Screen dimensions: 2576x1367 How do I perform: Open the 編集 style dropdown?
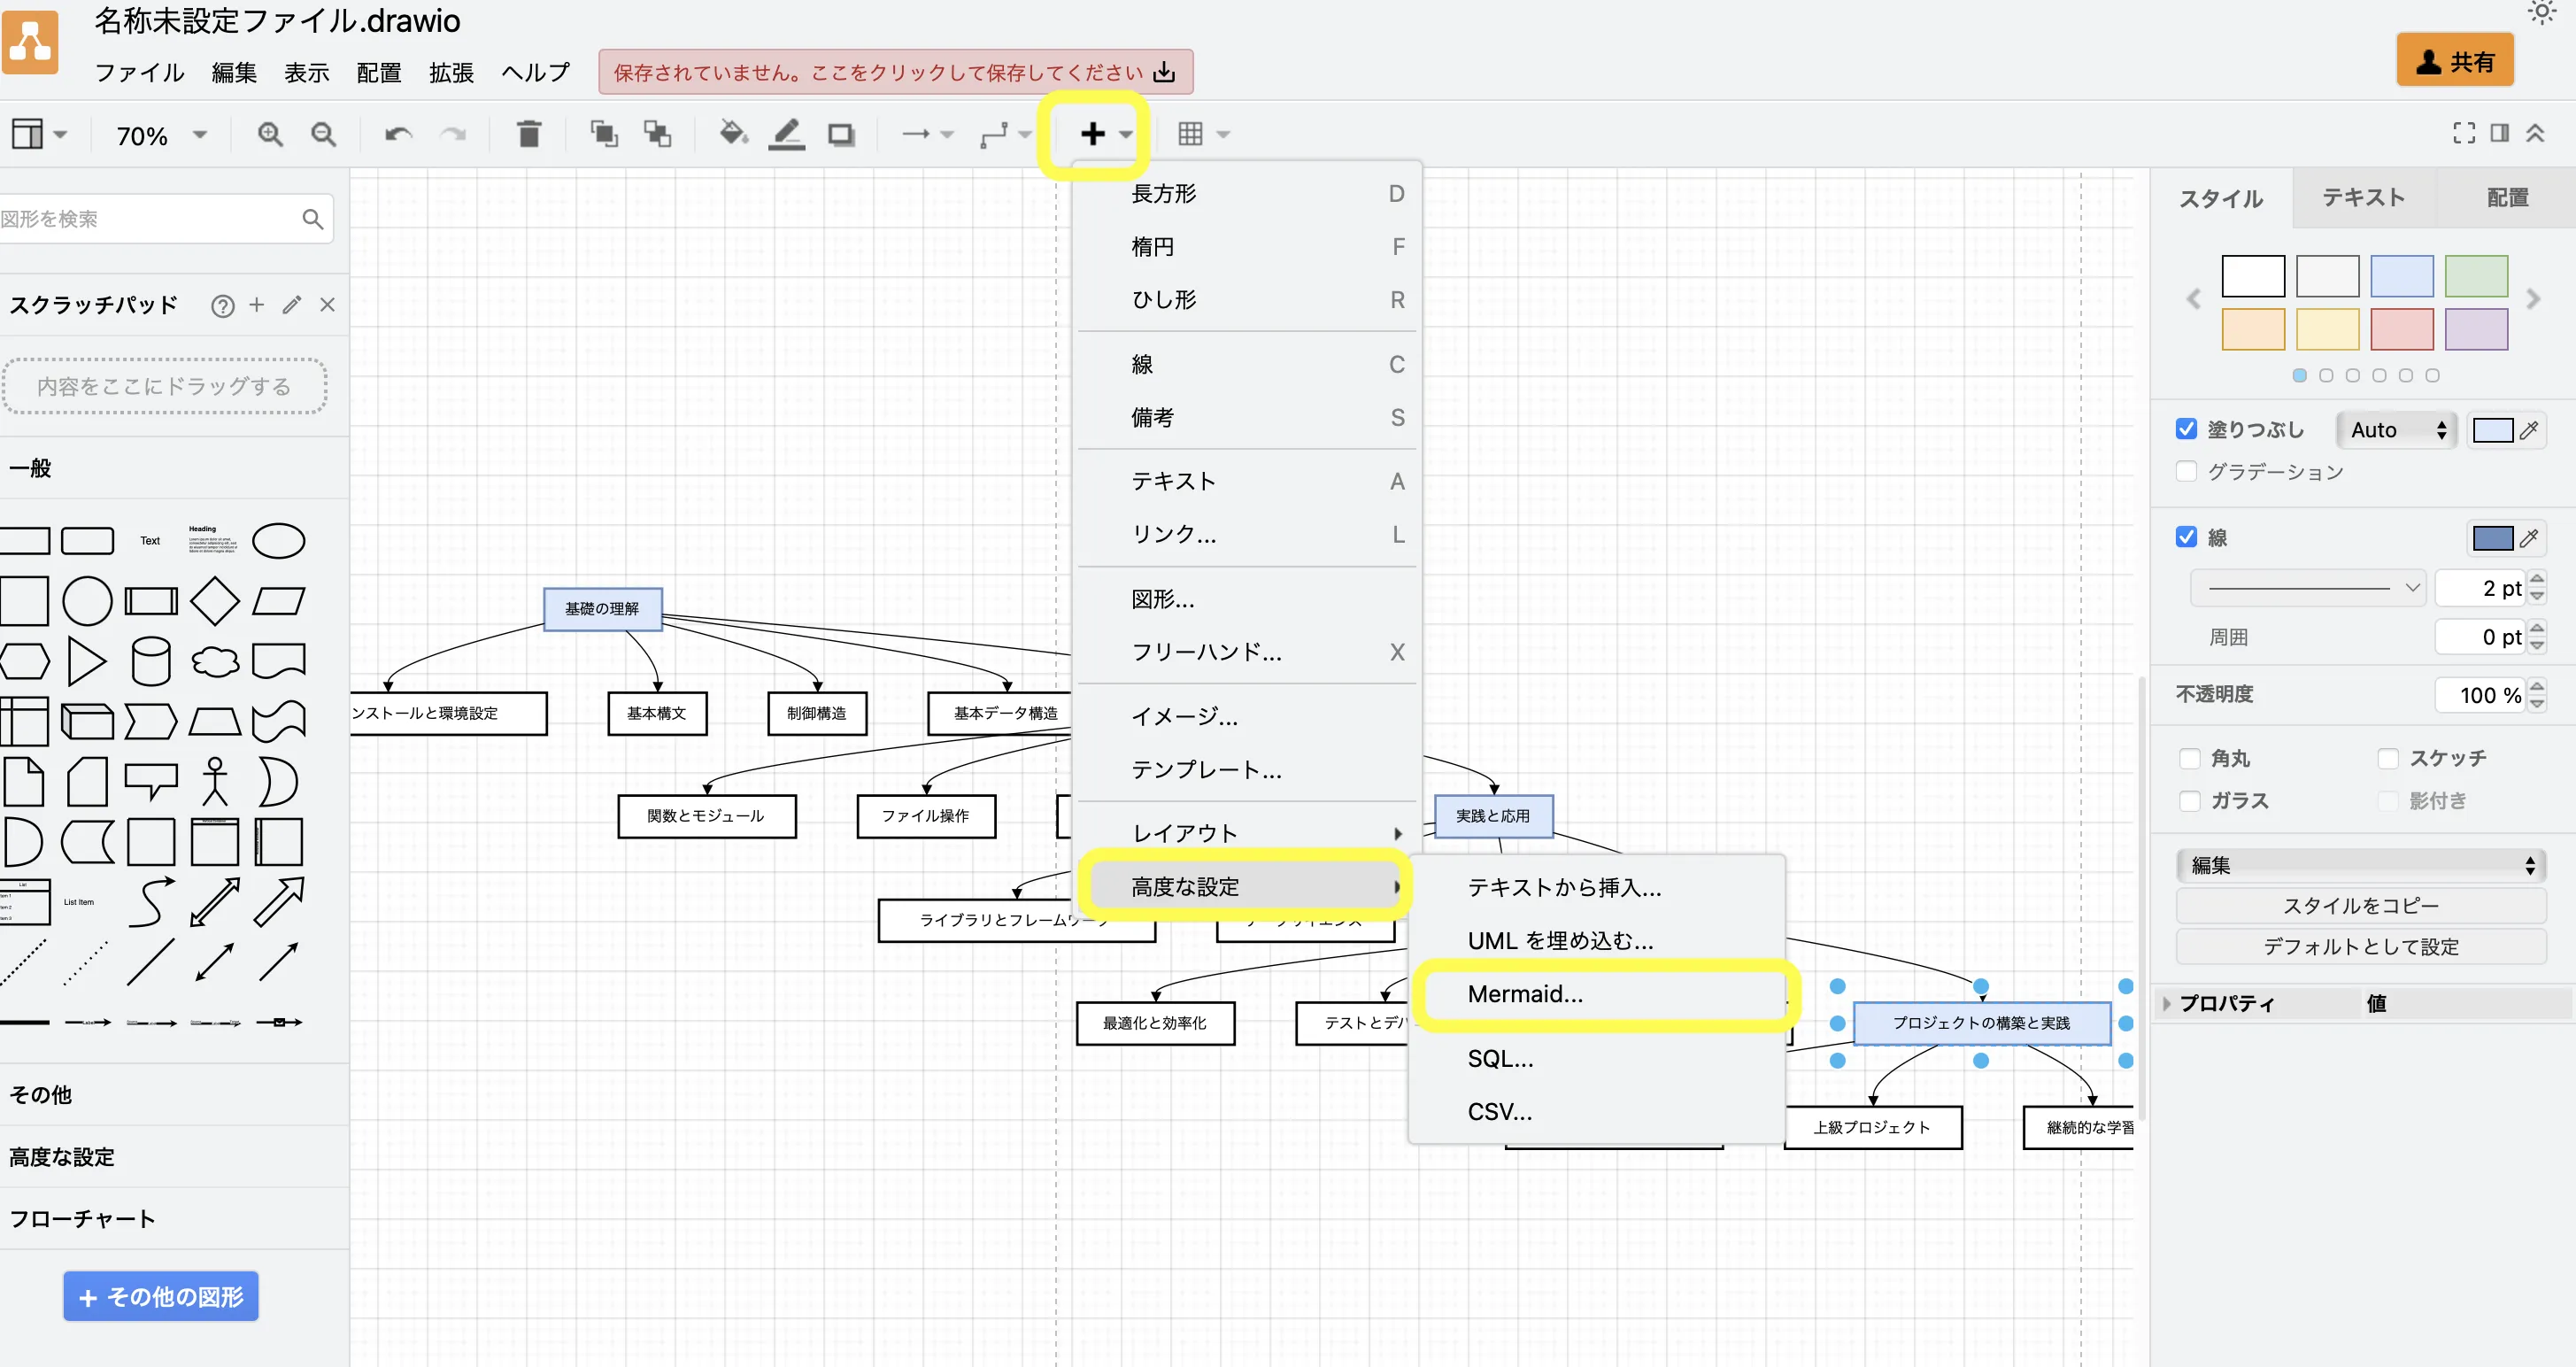click(x=2361, y=865)
